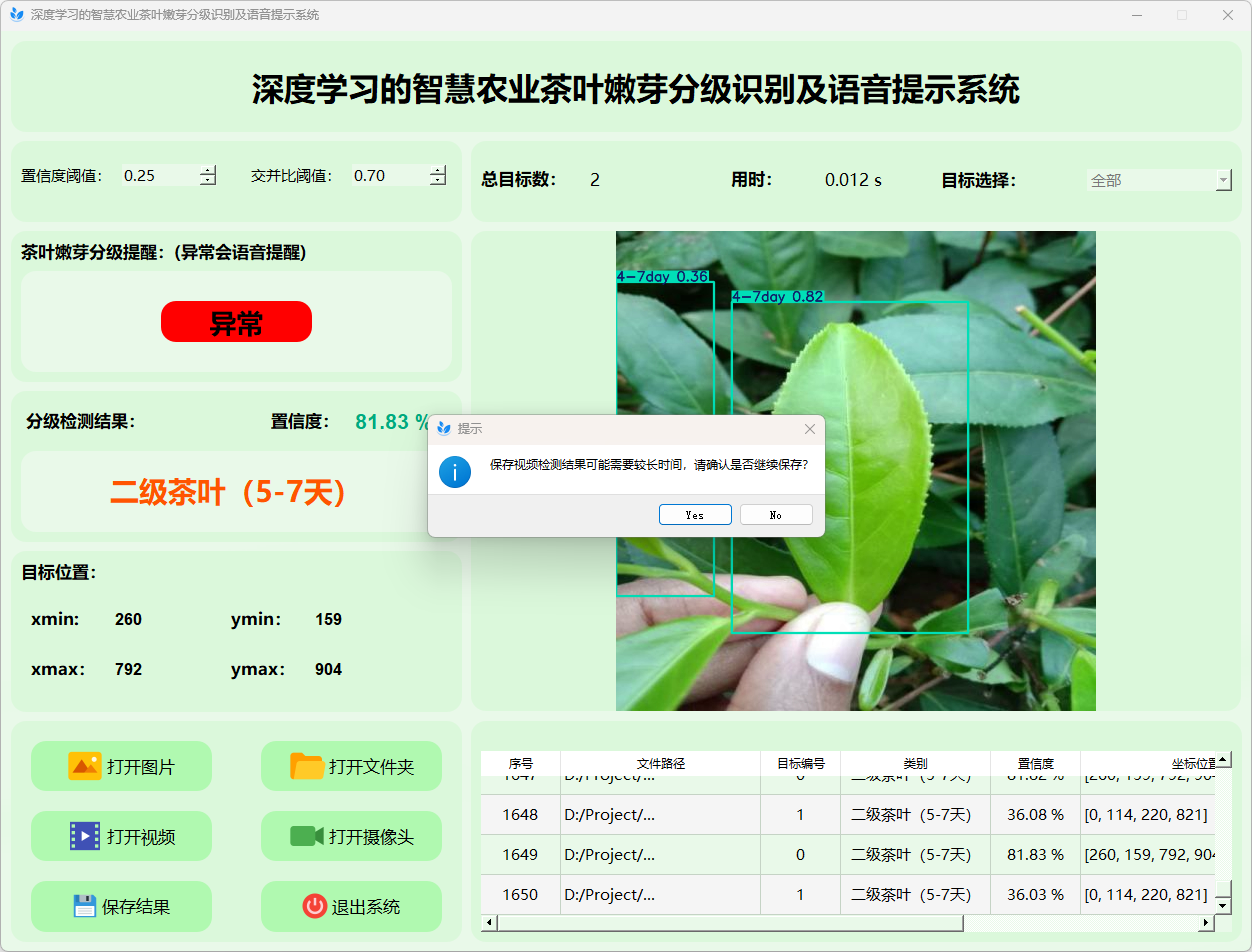Click the floppy disk icon on 保存结果
The height and width of the screenshot is (952, 1252).
[85, 906]
